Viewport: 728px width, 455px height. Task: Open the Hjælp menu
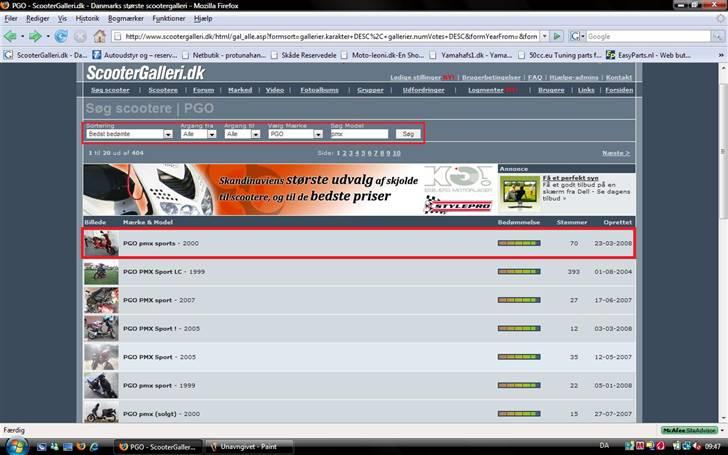(x=203, y=19)
